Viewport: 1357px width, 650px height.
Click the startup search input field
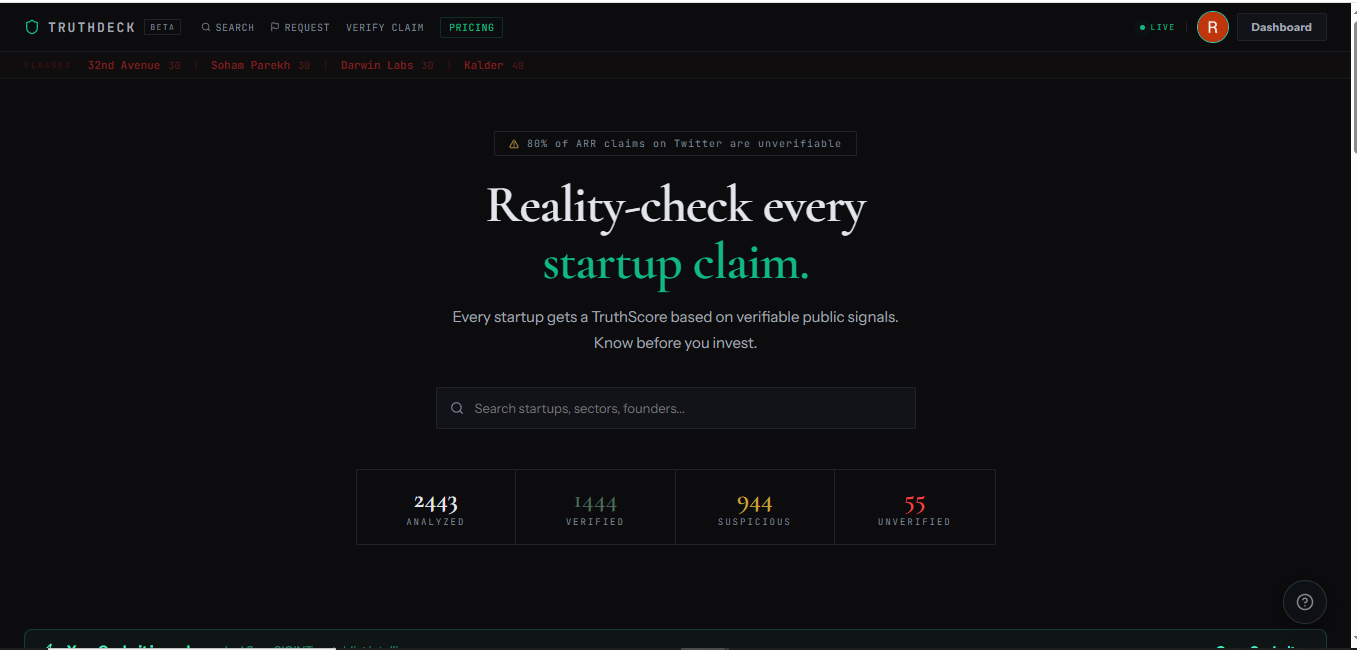tap(675, 408)
